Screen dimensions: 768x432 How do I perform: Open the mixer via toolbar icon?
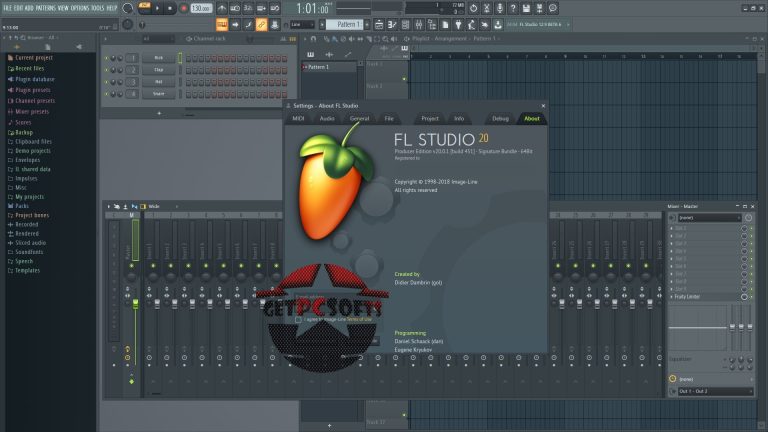click(x=419, y=24)
